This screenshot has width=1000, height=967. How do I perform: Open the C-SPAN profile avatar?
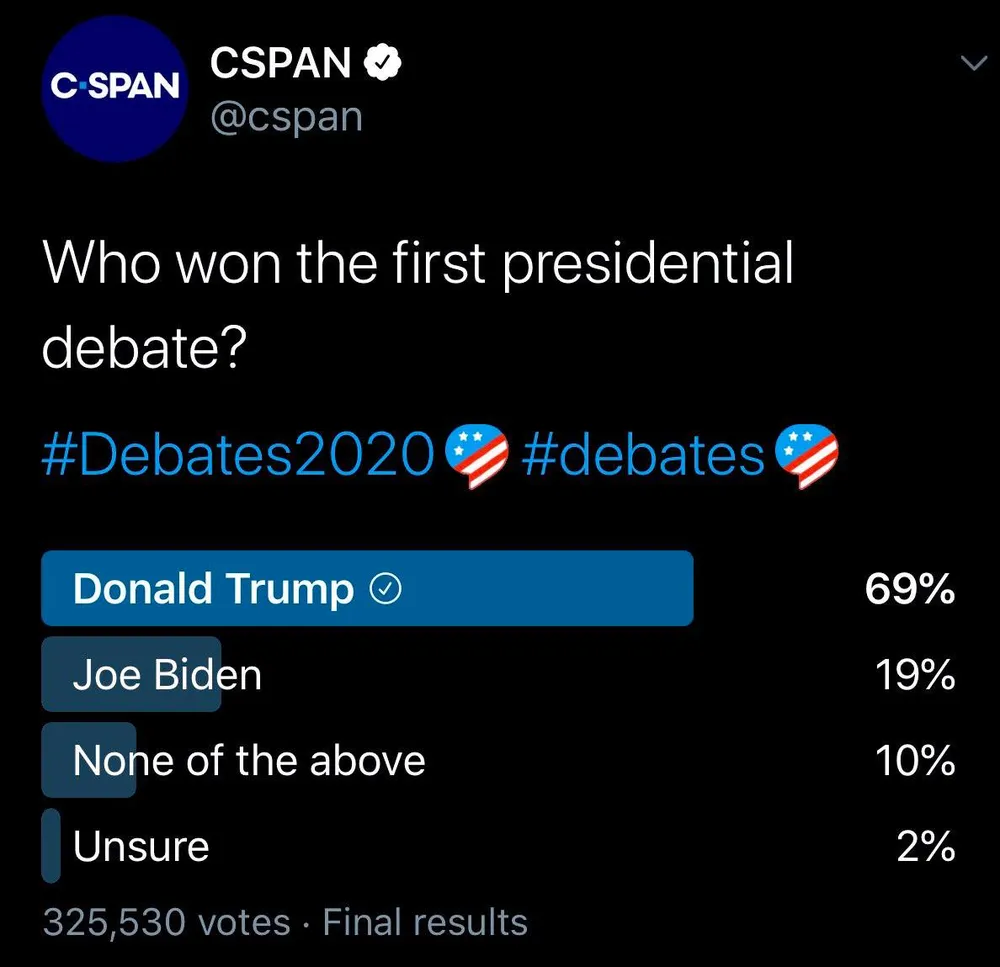tap(114, 88)
